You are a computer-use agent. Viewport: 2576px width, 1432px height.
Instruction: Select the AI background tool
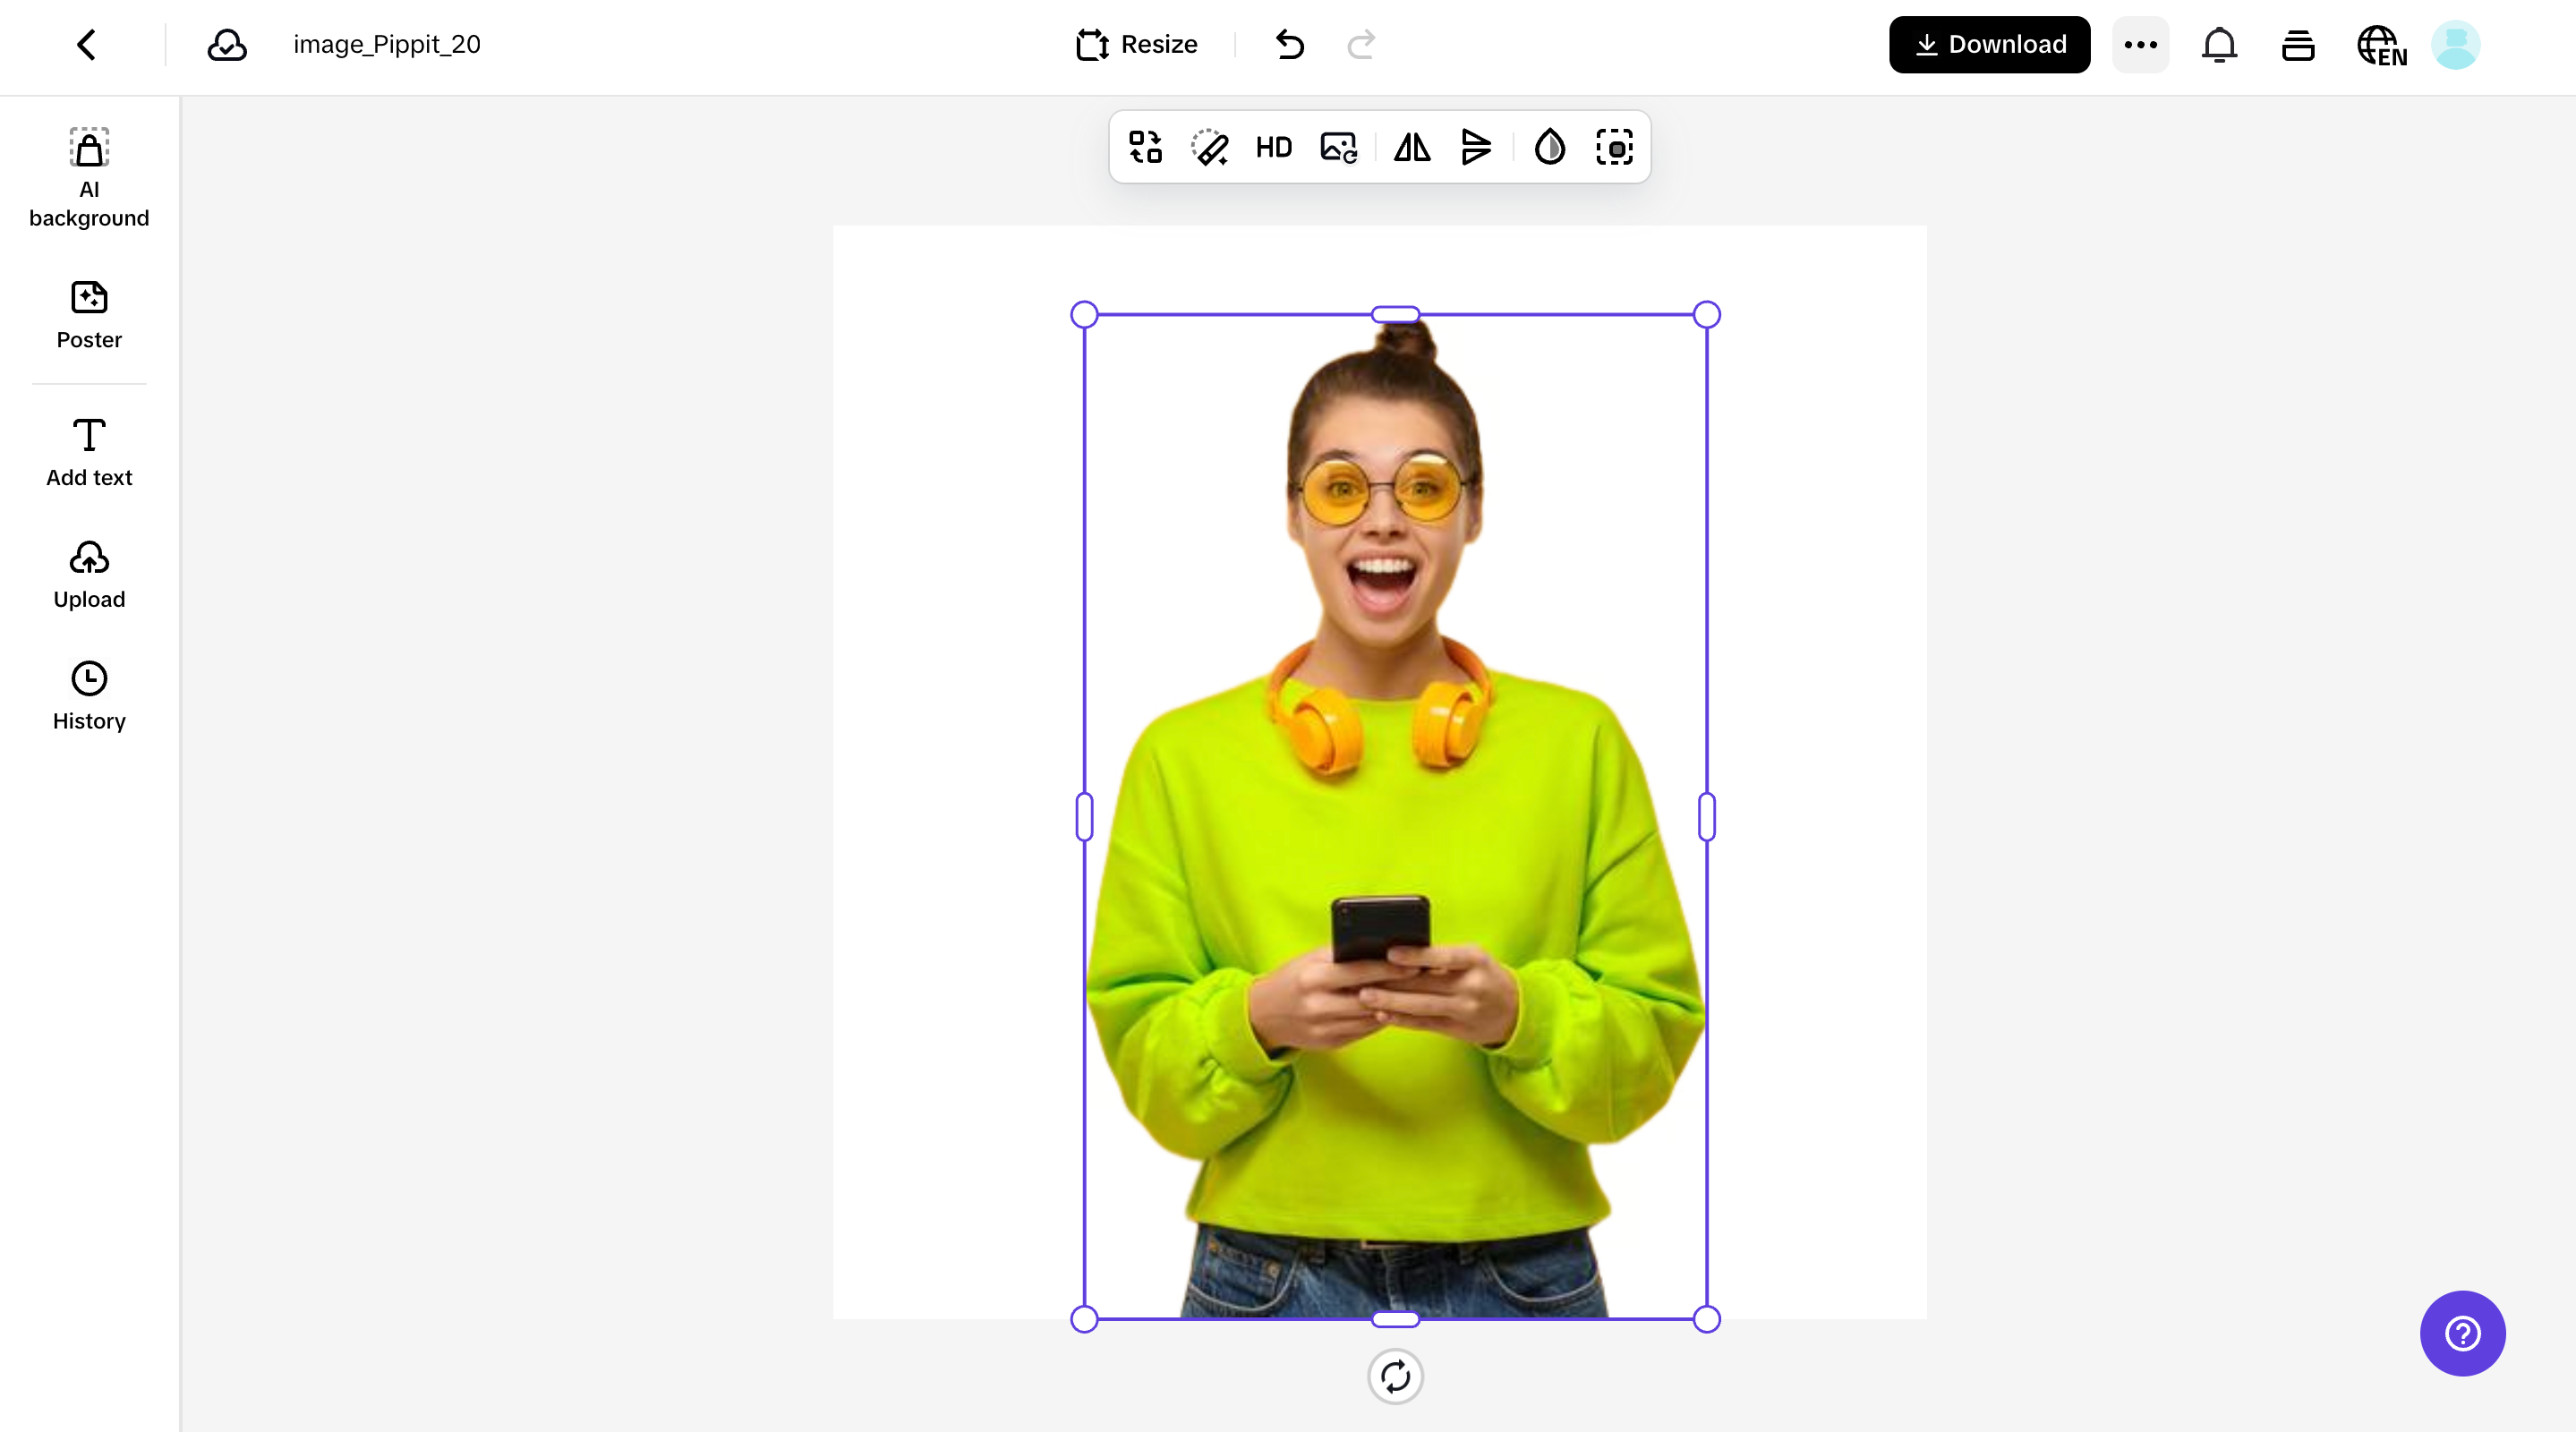[88, 178]
